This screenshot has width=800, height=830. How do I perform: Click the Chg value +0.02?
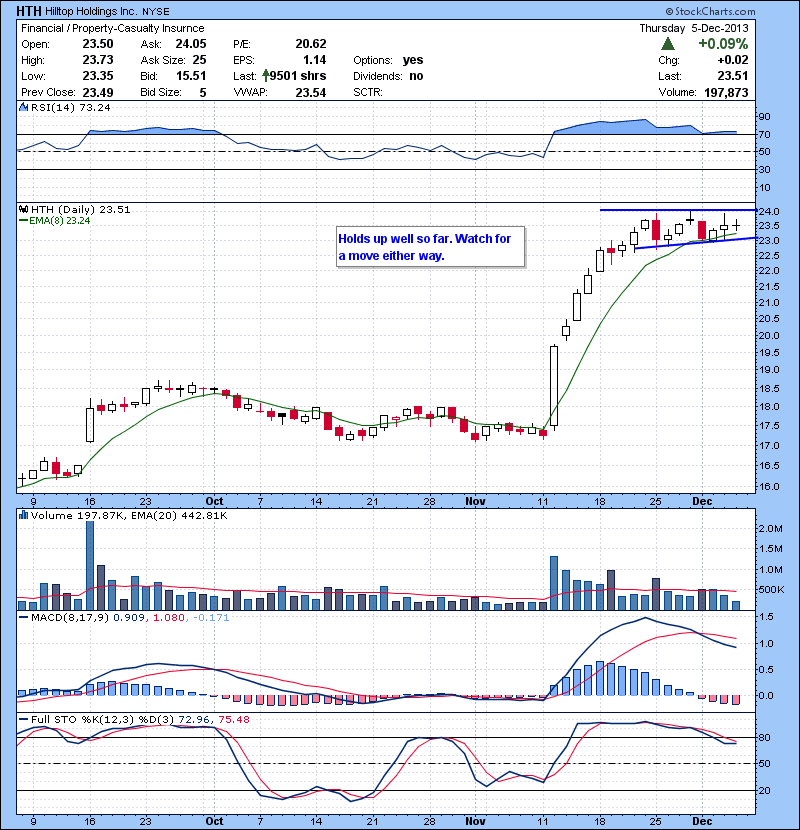[x=733, y=60]
